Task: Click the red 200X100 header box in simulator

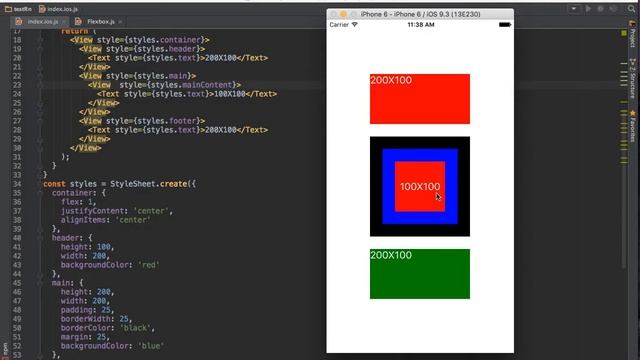Action: (x=420, y=99)
